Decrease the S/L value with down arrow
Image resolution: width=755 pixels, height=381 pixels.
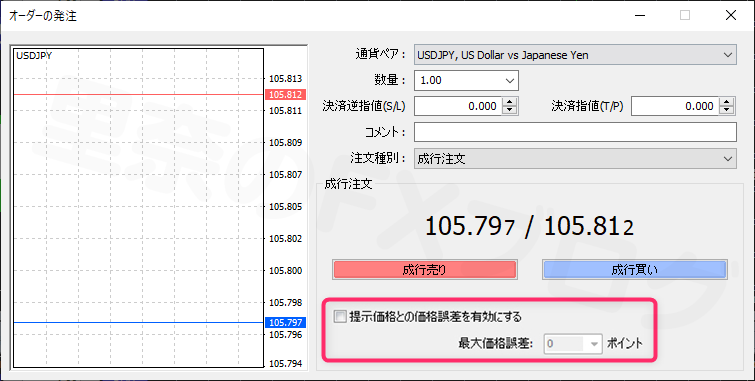tap(509, 111)
